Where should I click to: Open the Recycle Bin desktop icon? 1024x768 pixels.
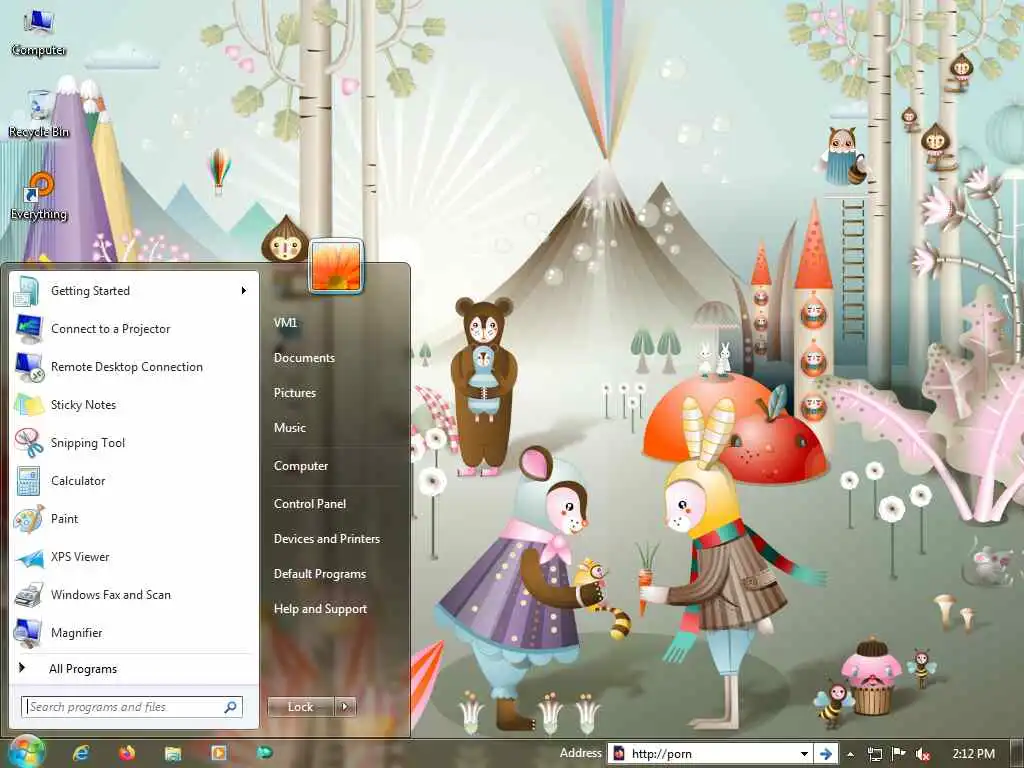(x=39, y=114)
